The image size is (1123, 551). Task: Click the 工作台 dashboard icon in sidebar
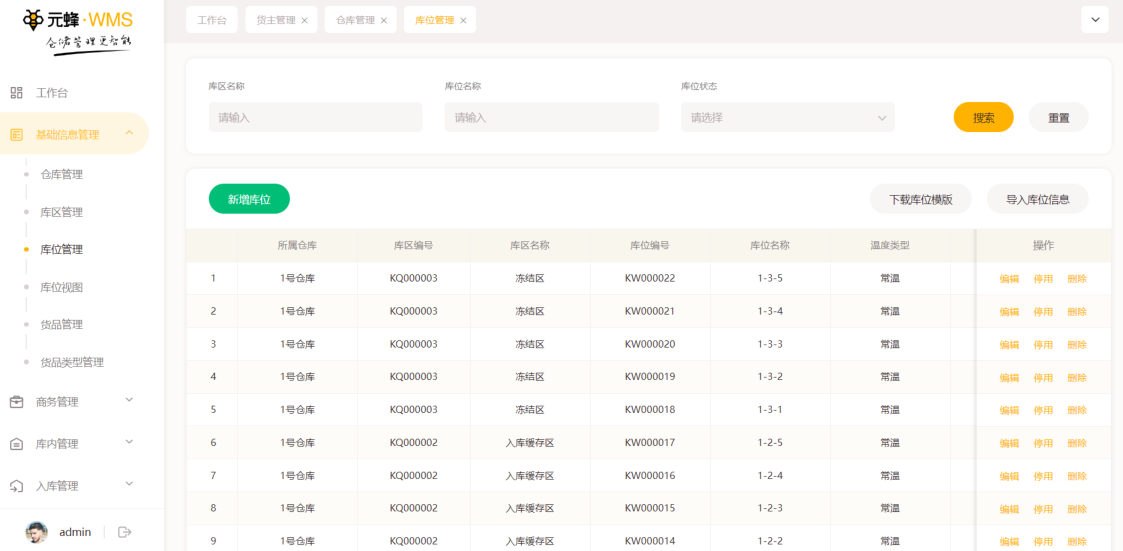(16, 93)
